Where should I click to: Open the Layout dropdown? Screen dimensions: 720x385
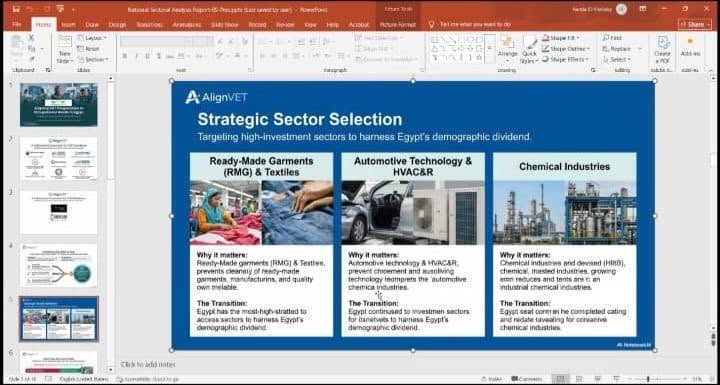pos(92,38)
